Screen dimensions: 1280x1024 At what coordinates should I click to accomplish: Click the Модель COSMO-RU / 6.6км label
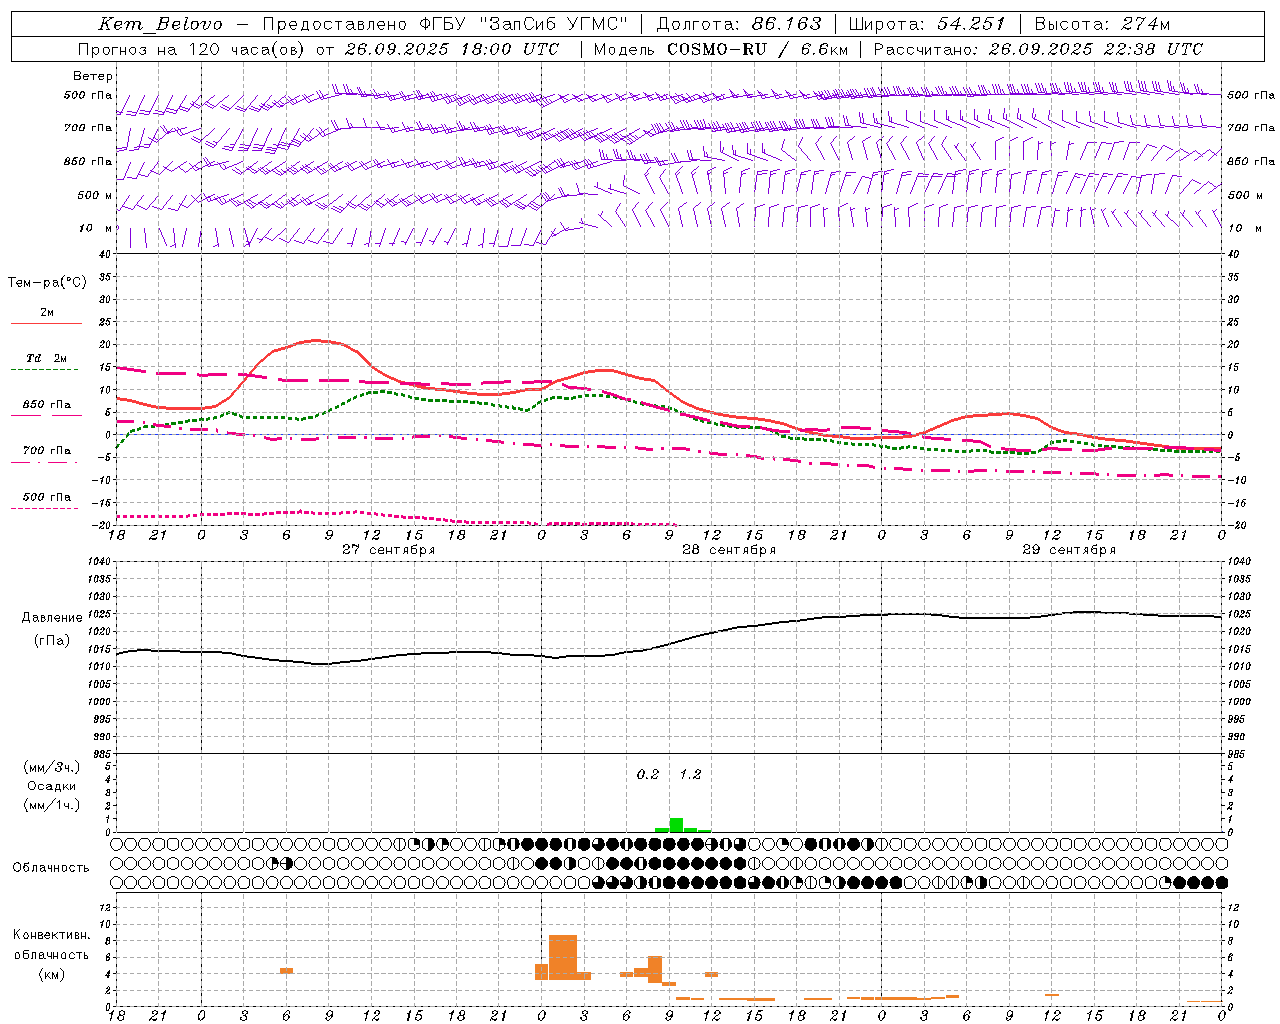click(x=721, y=49)
